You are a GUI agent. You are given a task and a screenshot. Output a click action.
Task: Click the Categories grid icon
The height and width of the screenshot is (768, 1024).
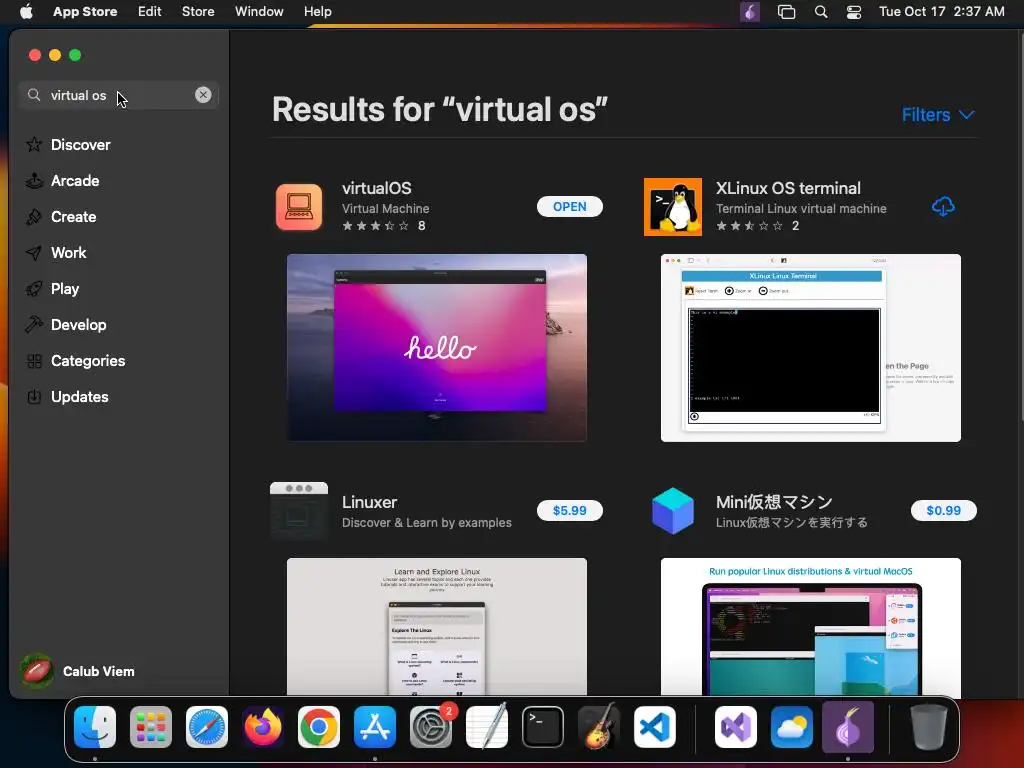[34, 360]
